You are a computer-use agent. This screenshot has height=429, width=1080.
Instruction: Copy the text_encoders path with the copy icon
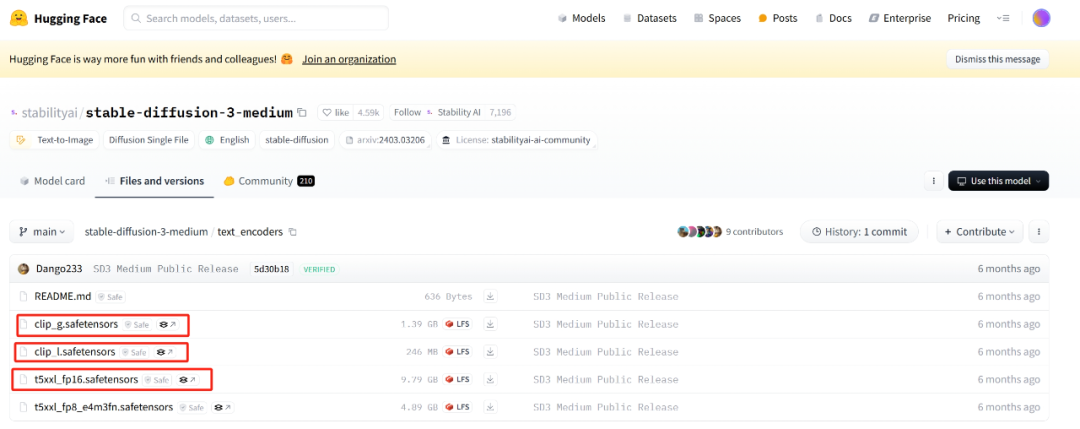pyautogui.click(x=293, y=232)
